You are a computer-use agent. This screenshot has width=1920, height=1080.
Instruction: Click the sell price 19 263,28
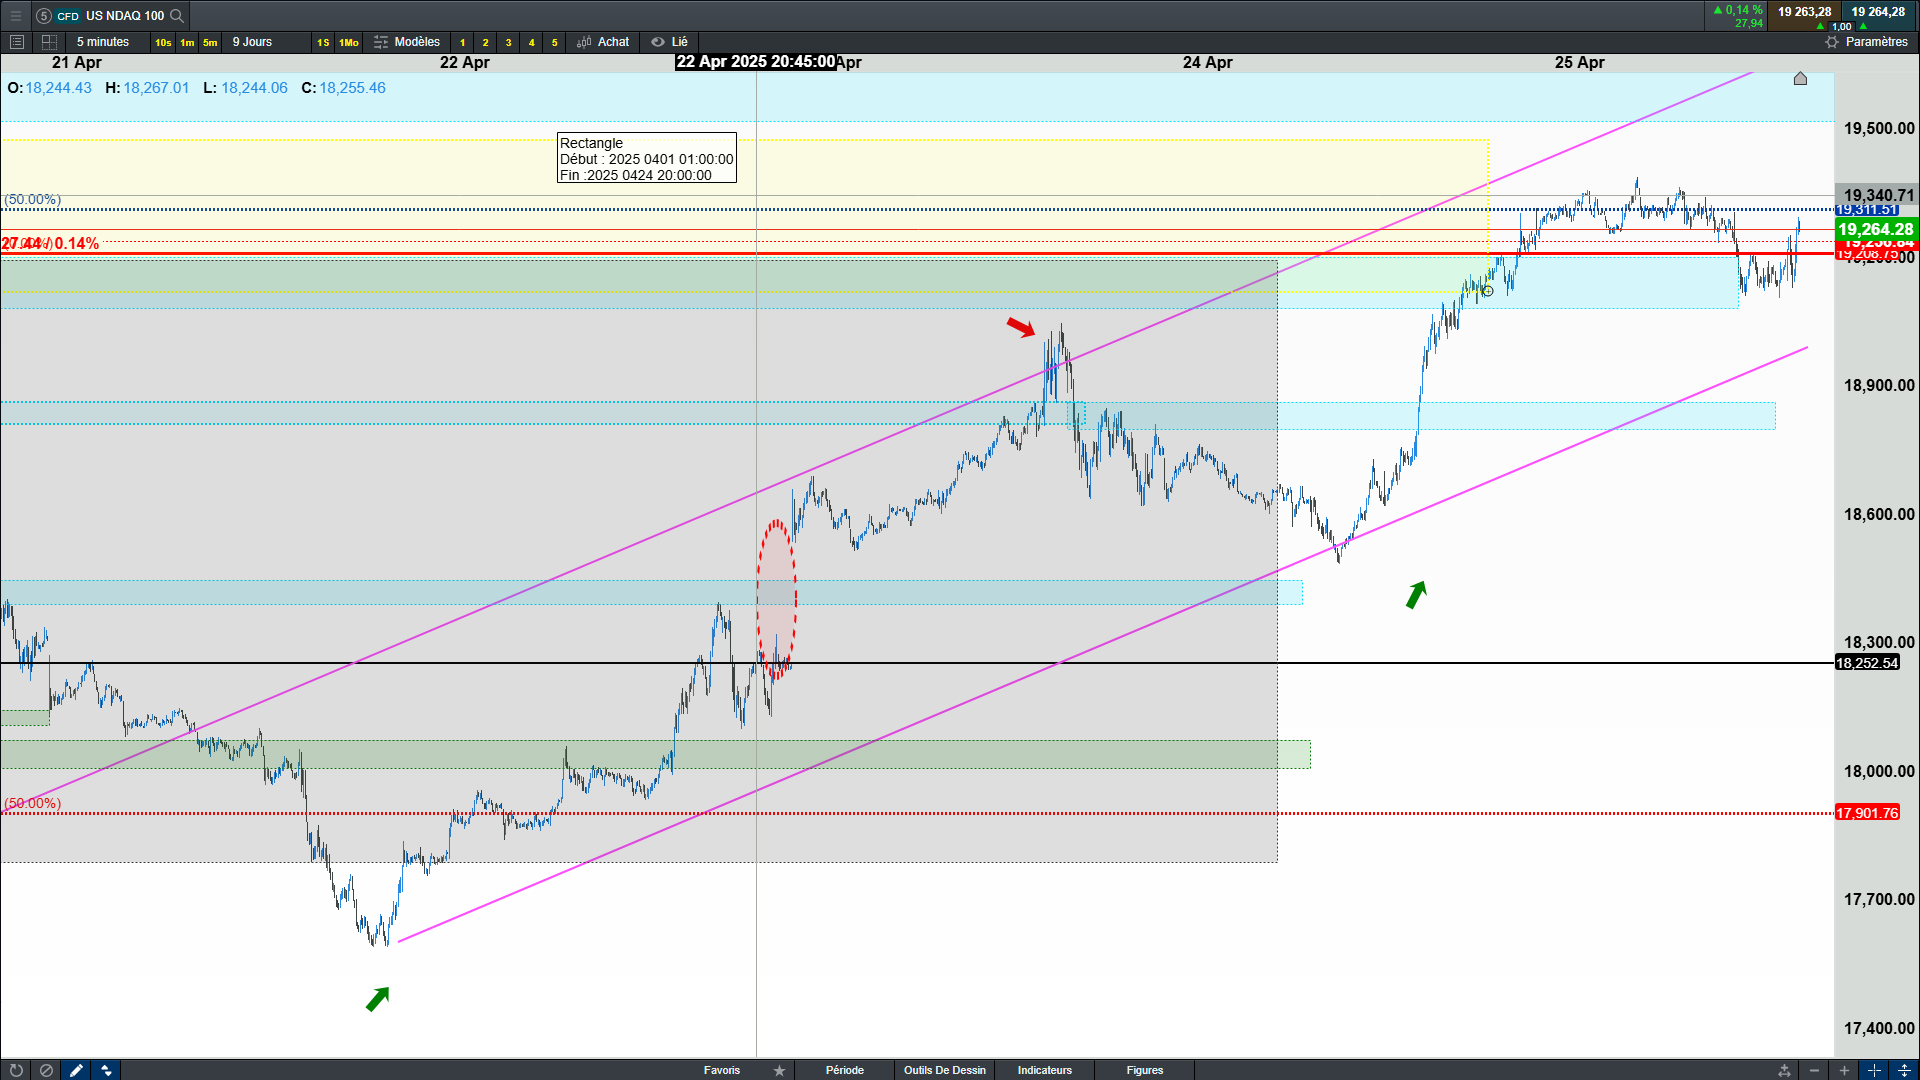(1805, 12)
